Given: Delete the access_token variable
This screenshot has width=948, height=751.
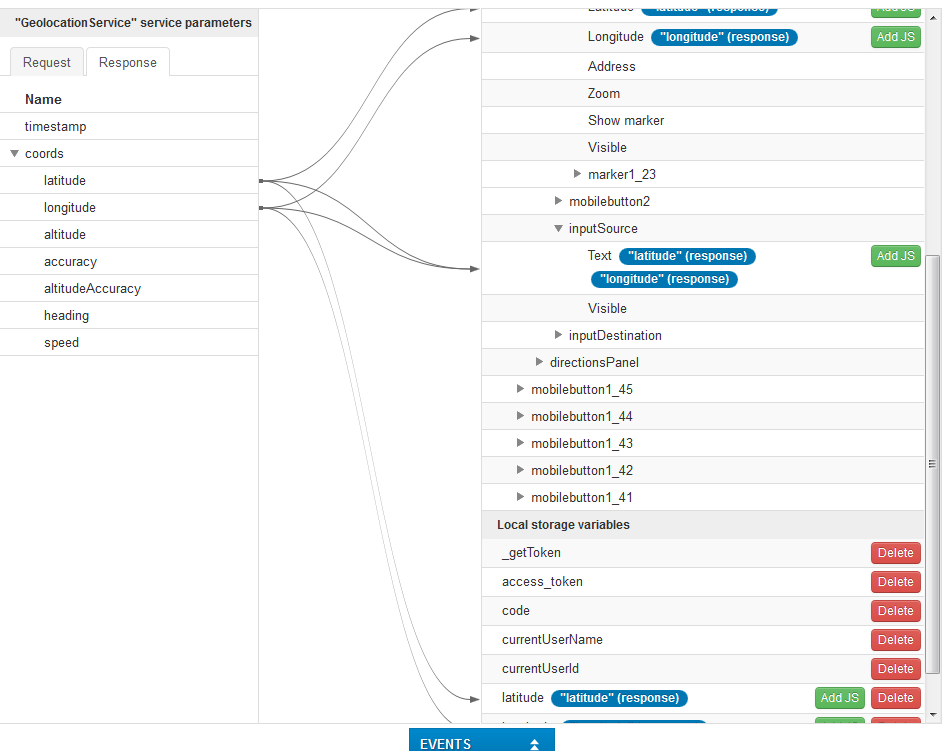Looking at the screenshot, I should click(895, 582).
